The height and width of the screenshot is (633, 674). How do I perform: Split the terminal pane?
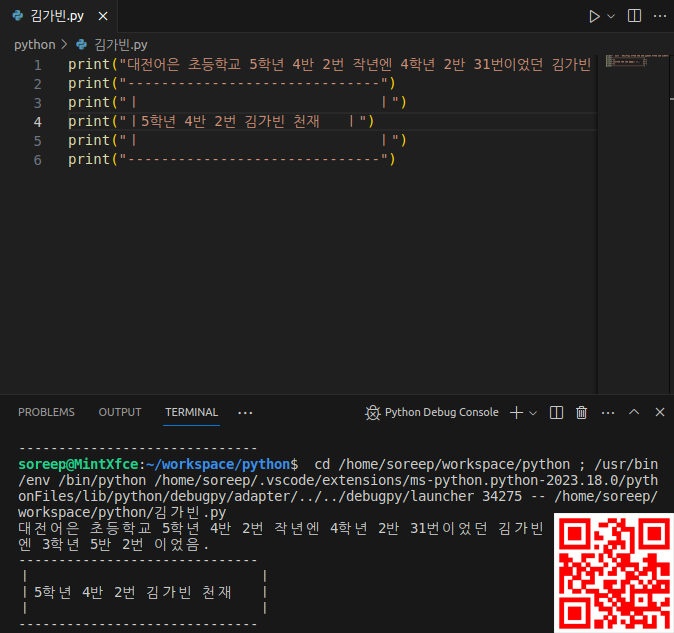[556, 412]
